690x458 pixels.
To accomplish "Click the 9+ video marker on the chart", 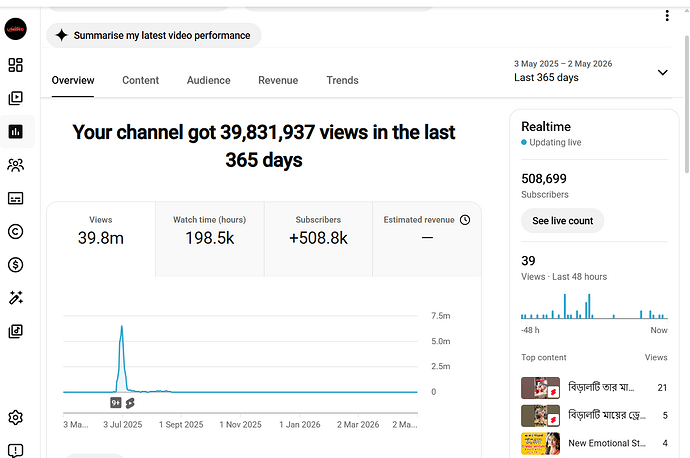I will pyautogui.click(x=116, y=403).
